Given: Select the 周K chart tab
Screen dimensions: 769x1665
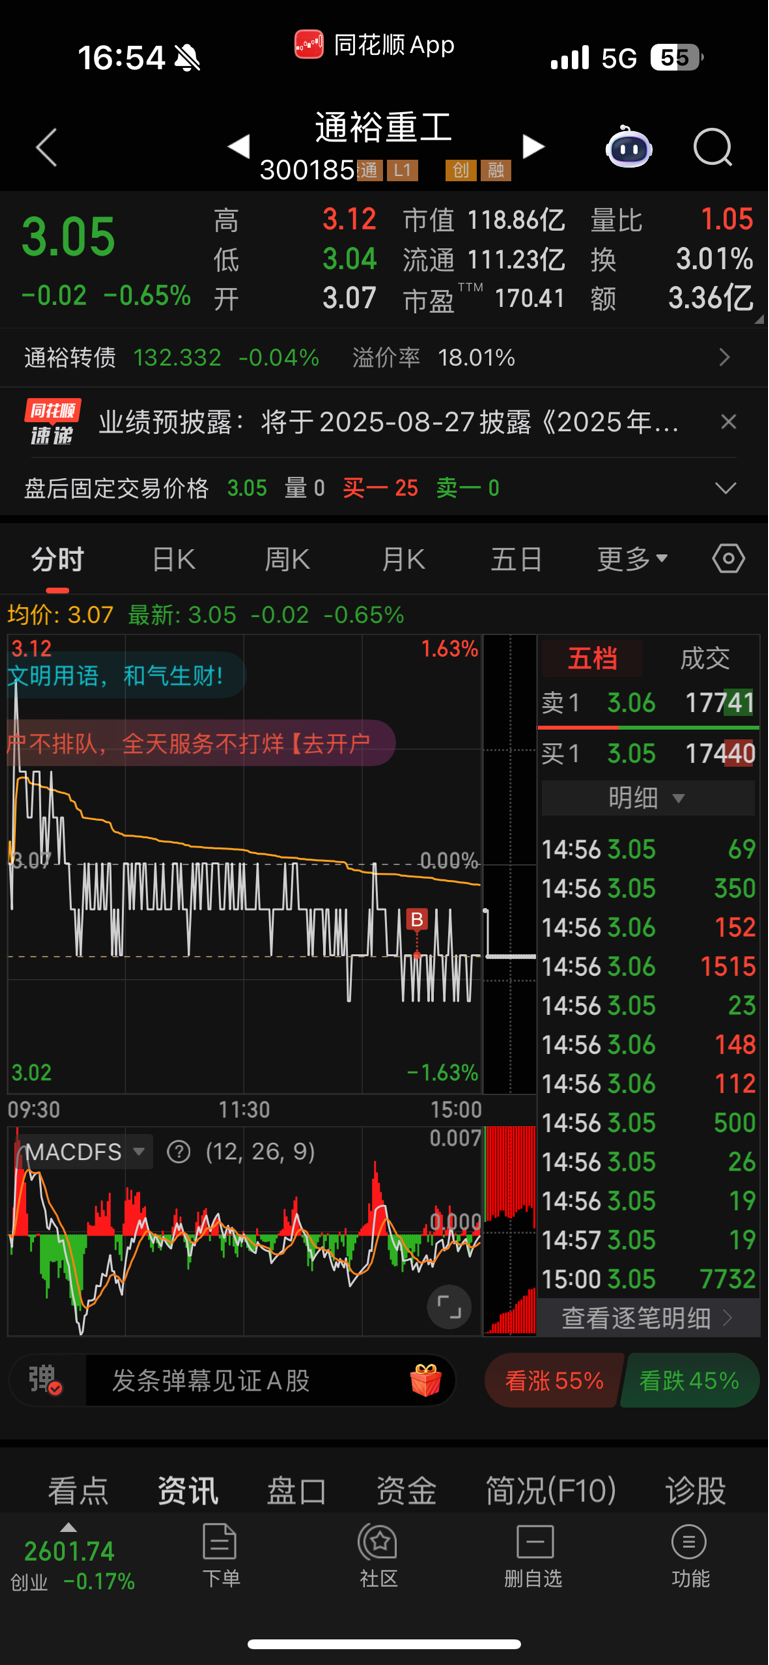Looking at the screenshot, I should click(x=287, y=559).
